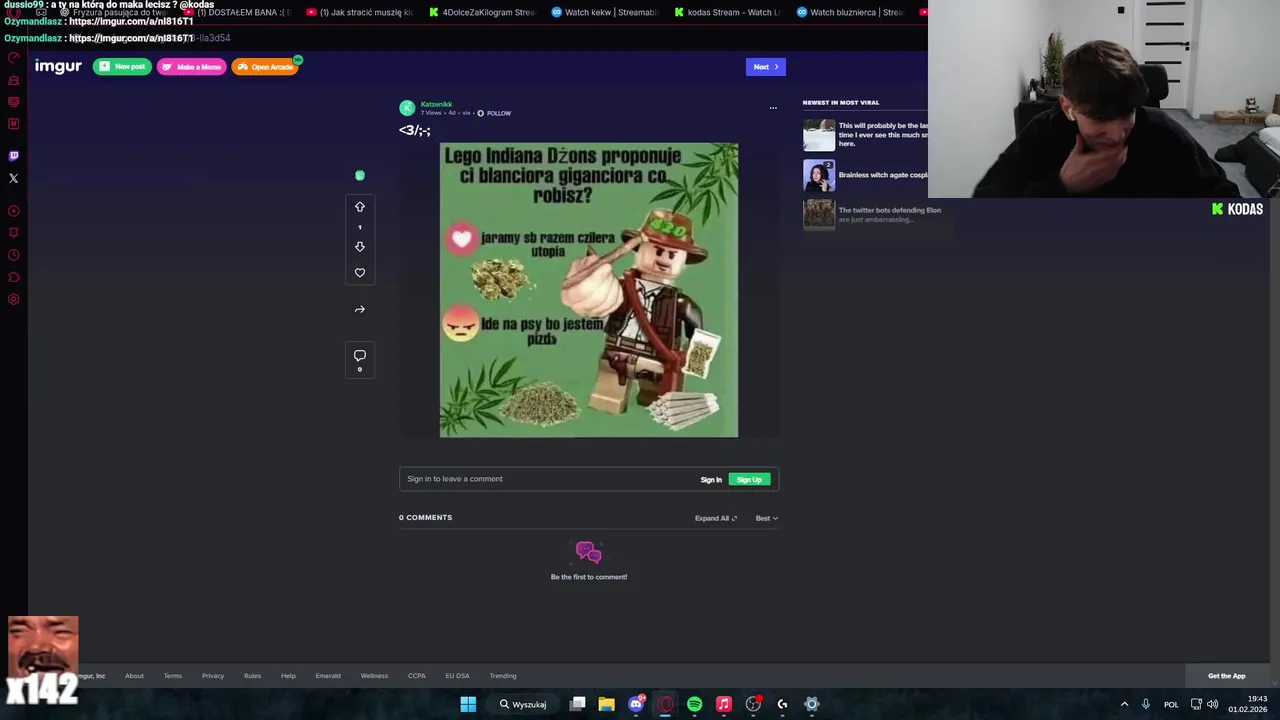Switch to Jak stracić muszlę tab
The width and height of the screenshot is (1280, 720).
(x=360, y=12)
